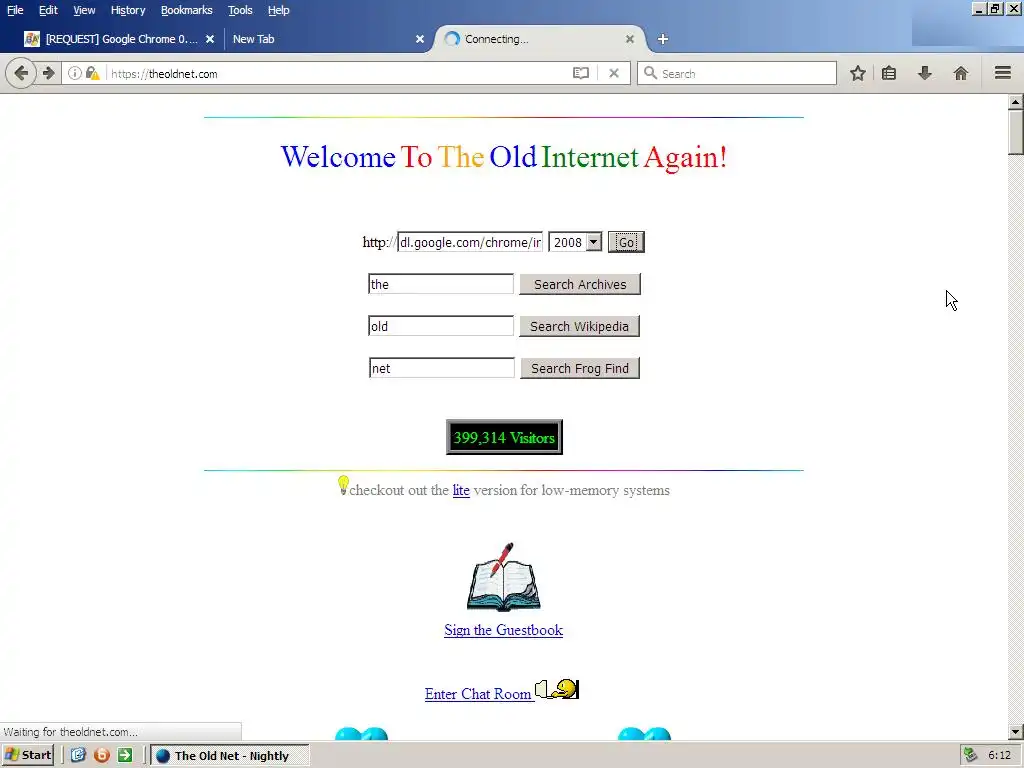
Task: Open the View menu
Action: 84,10
